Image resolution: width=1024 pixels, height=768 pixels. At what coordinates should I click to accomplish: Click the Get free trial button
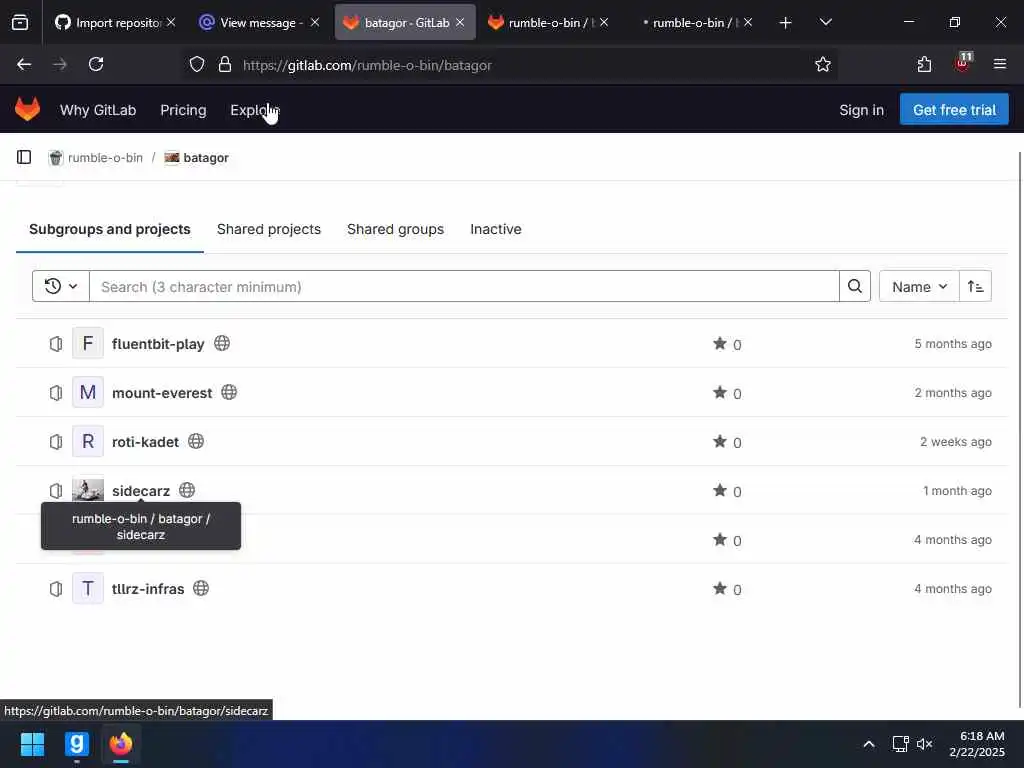click(x=953, y=110)
